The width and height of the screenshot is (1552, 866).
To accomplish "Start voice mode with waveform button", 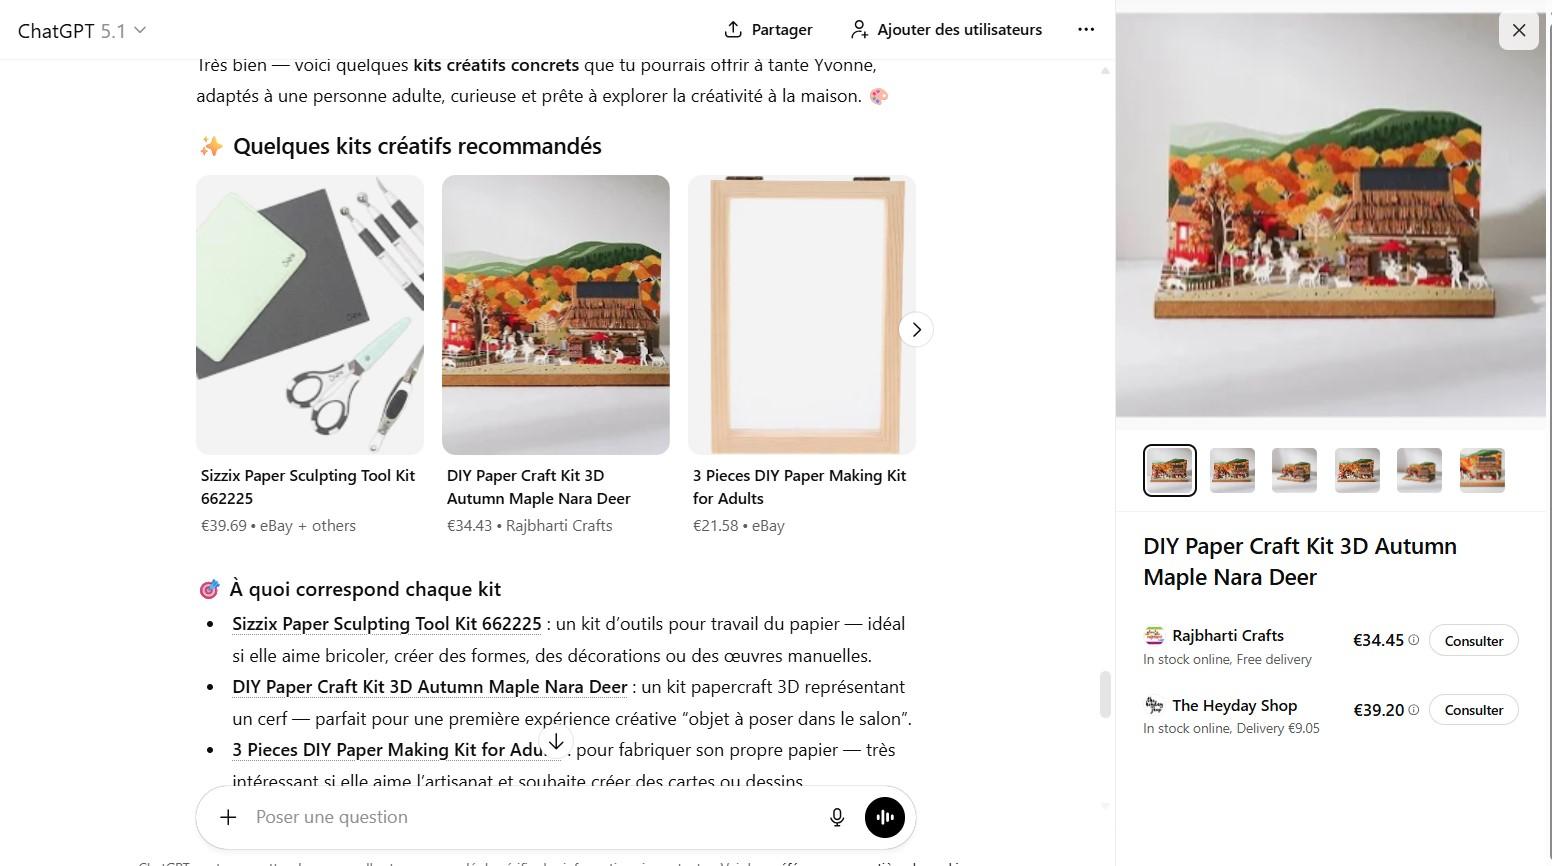I will coord(885,817).
